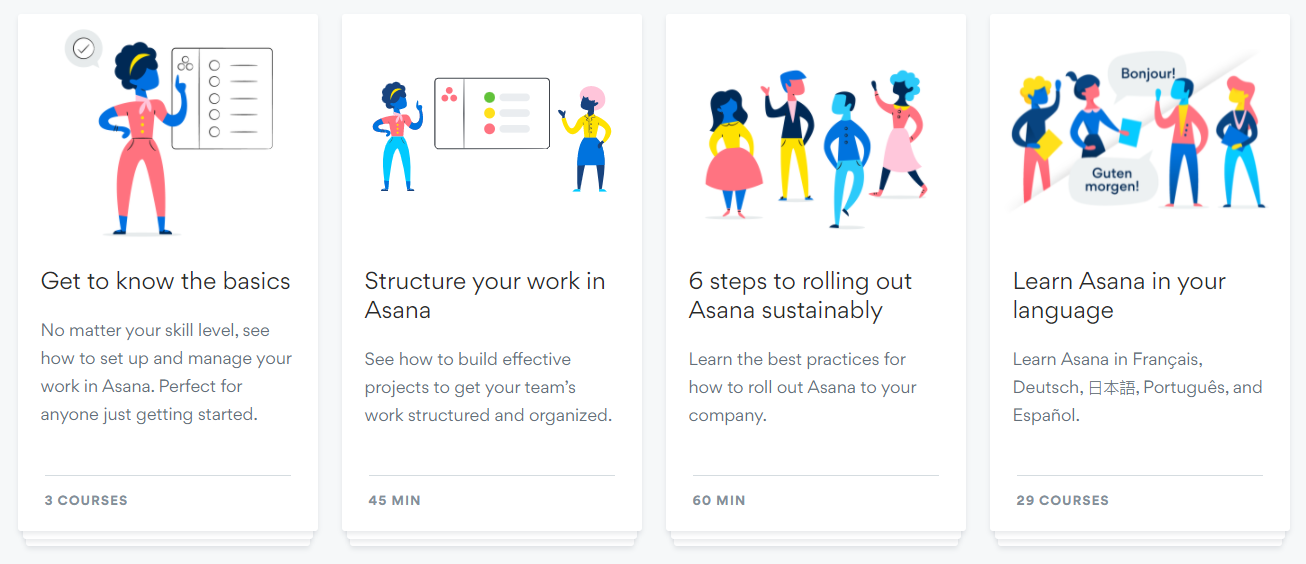Click the '29 COURSES' label

(1062, 500)
